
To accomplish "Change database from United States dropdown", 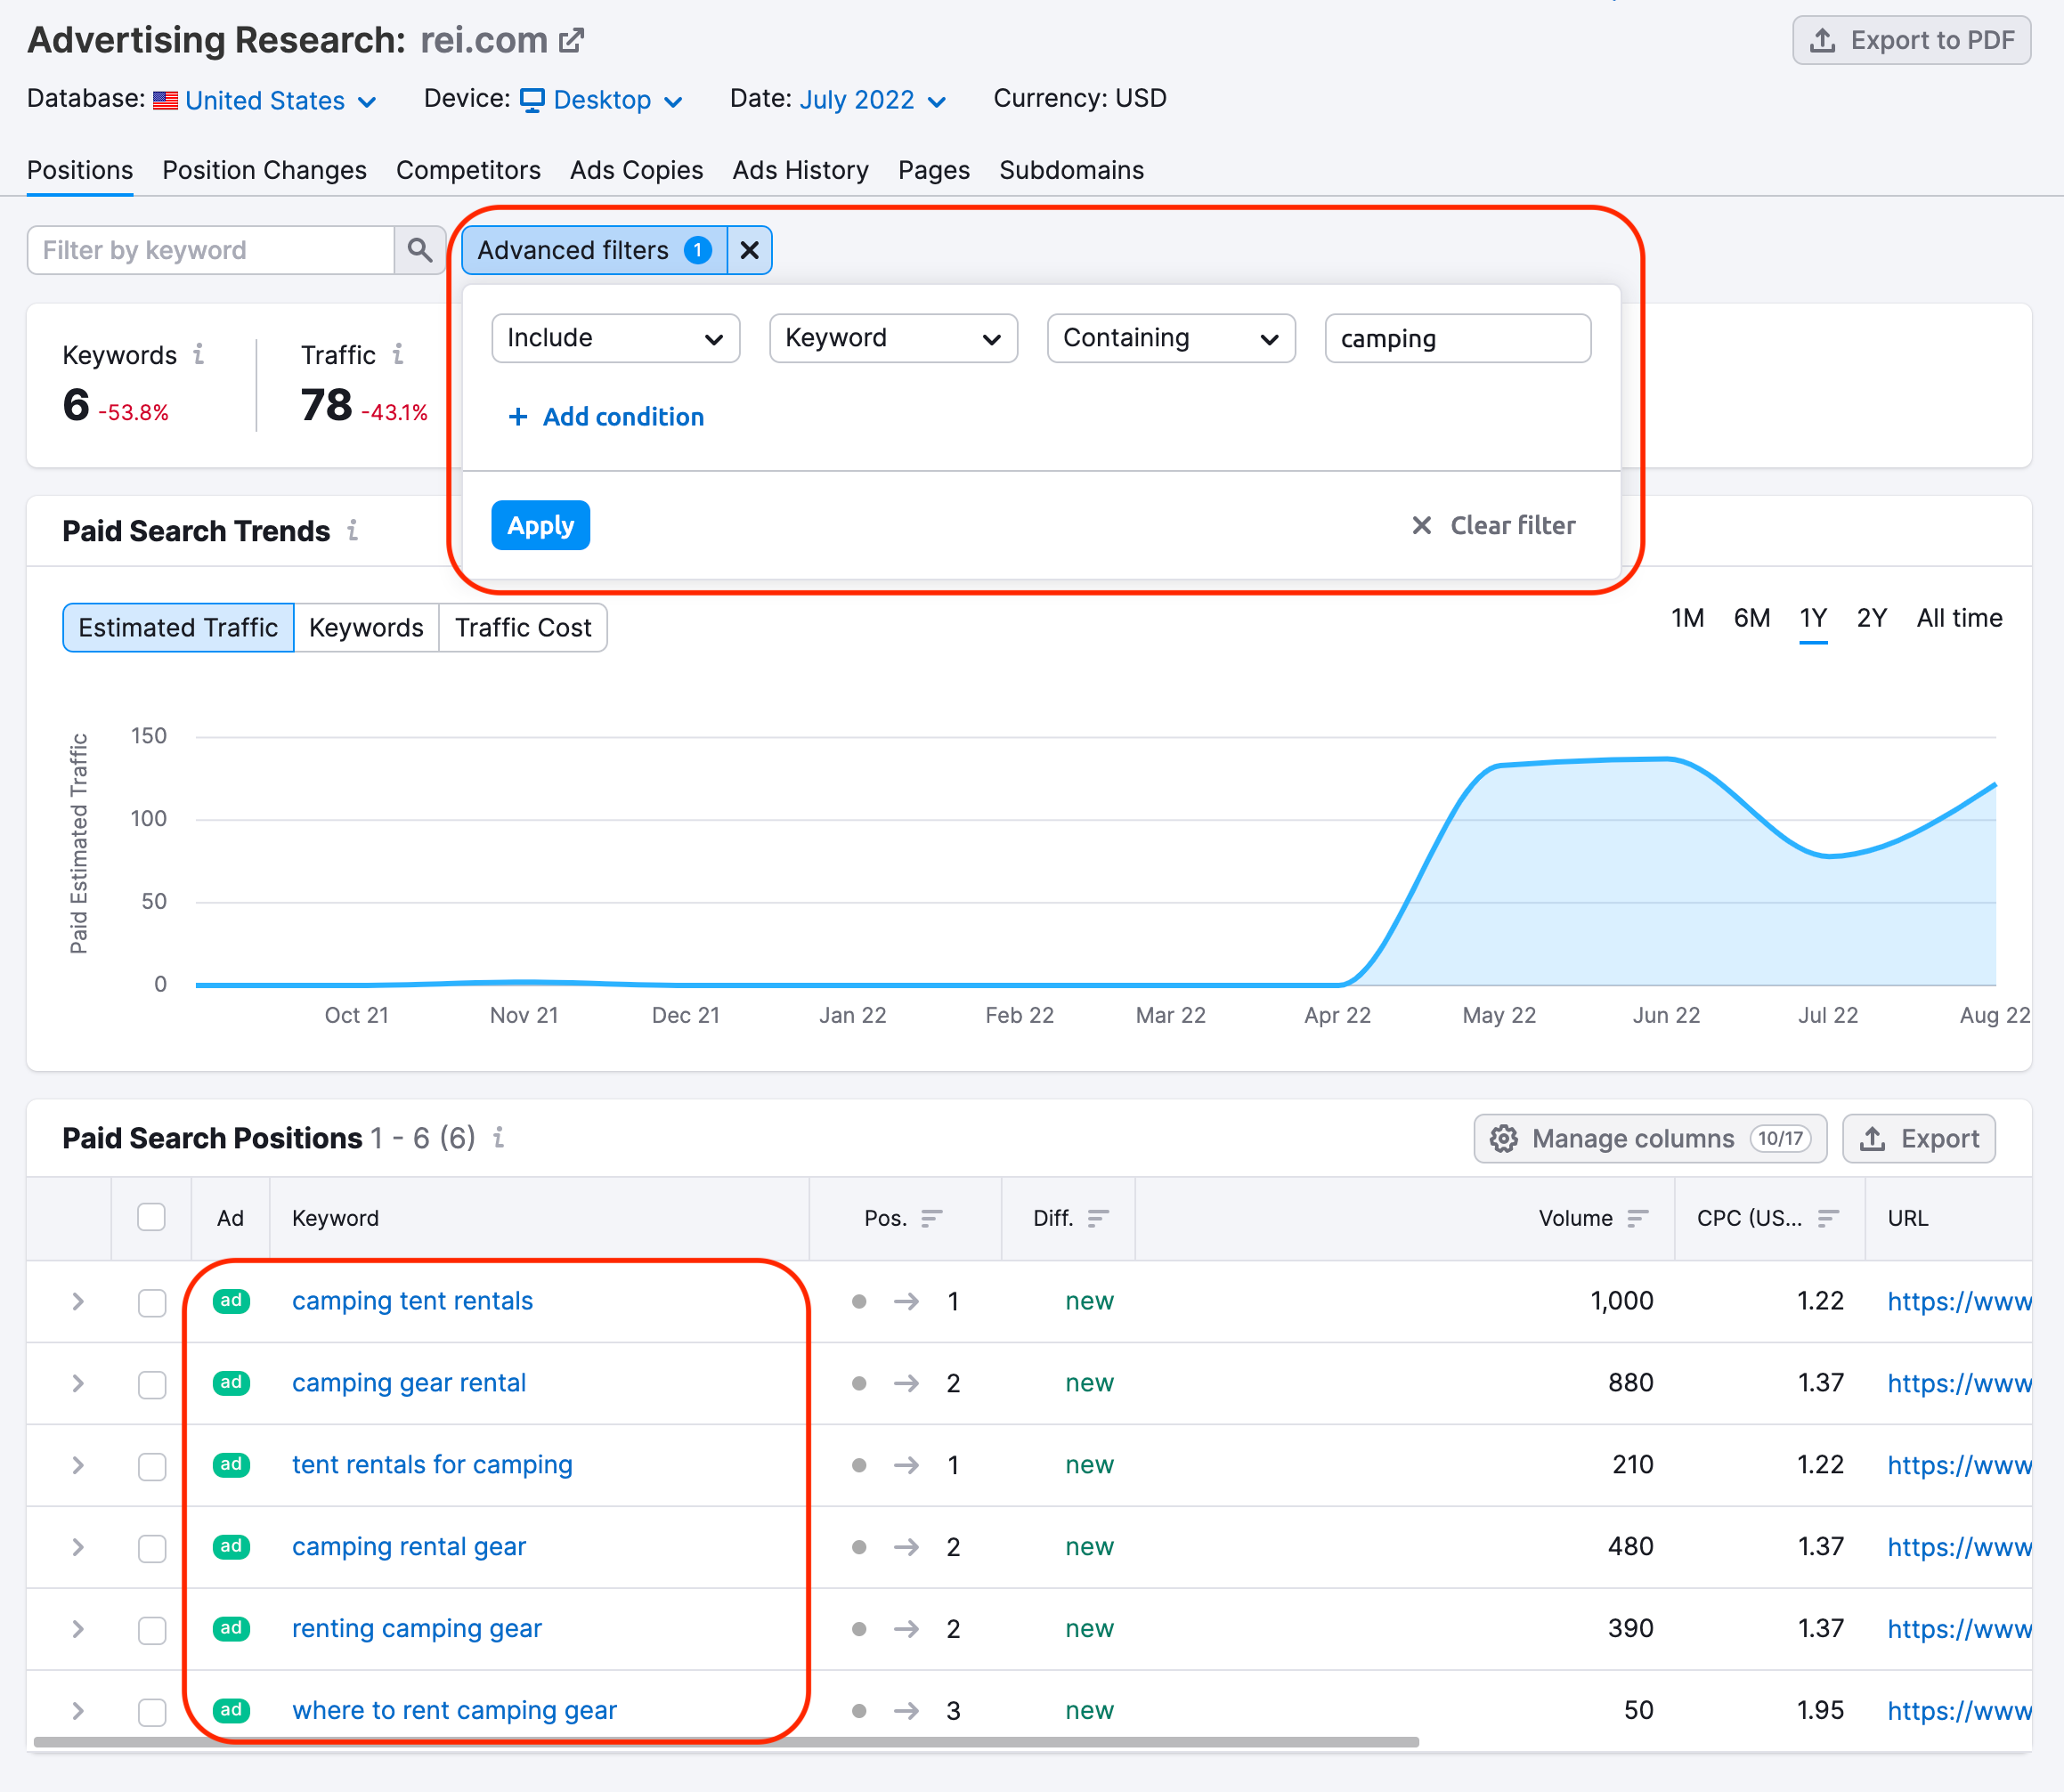I will point(265,99).
